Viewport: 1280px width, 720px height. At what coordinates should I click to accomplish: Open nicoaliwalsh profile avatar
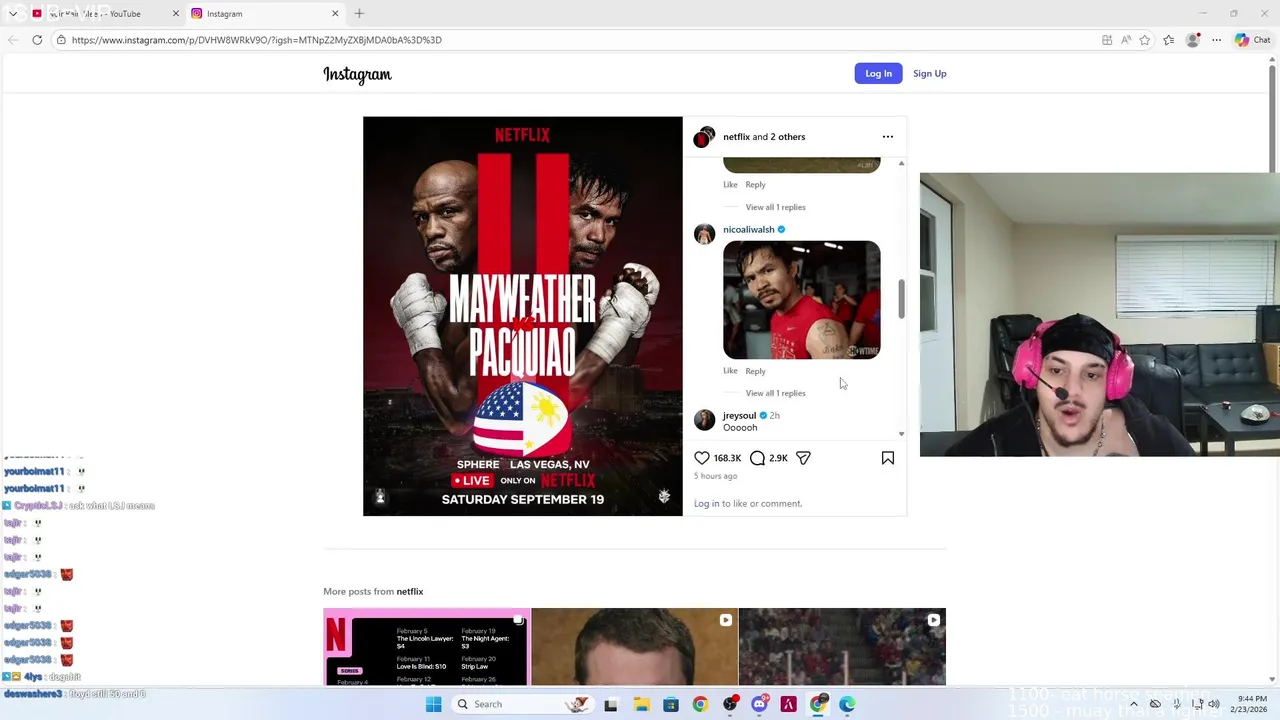pyautogui.click(x=705, y=233)
